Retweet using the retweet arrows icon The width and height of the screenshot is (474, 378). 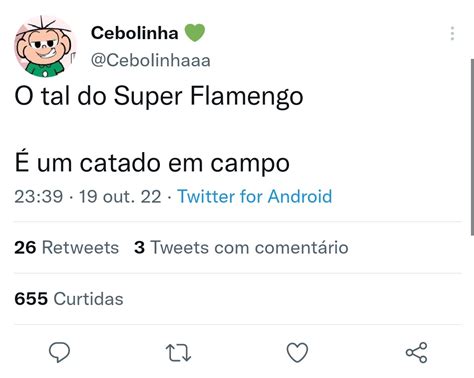click(x=178, y=353)
